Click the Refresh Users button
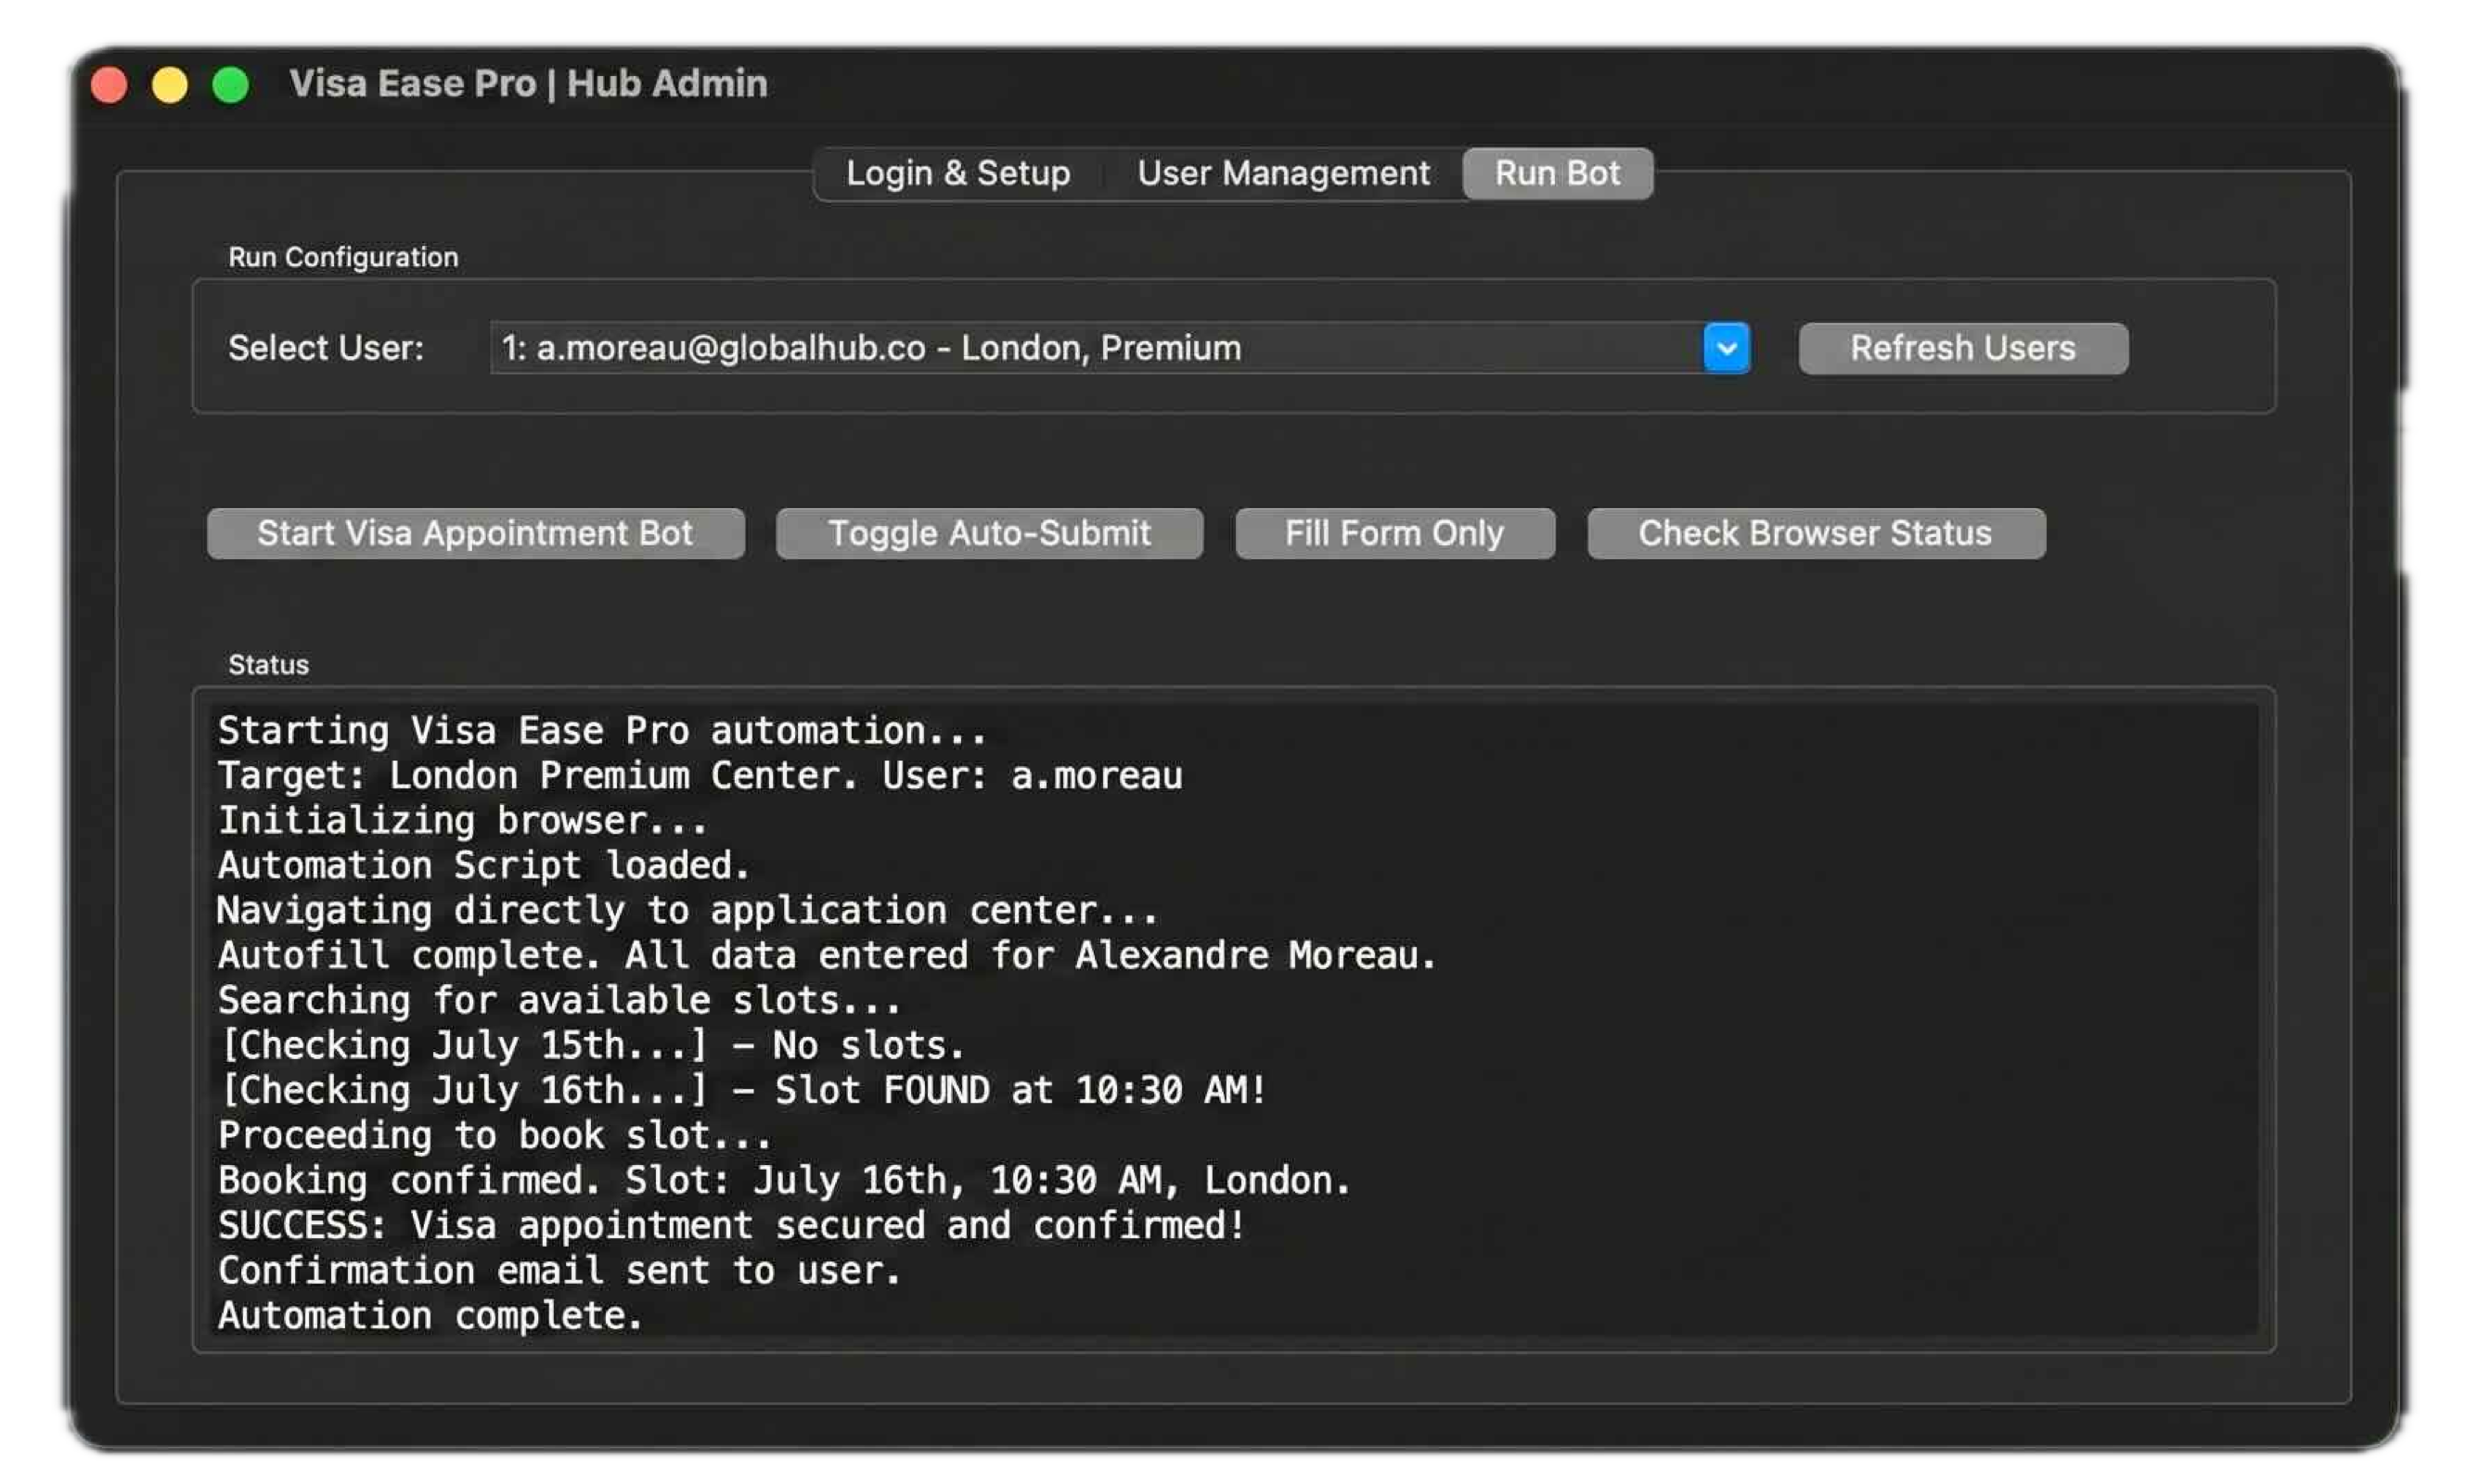 1963,348
